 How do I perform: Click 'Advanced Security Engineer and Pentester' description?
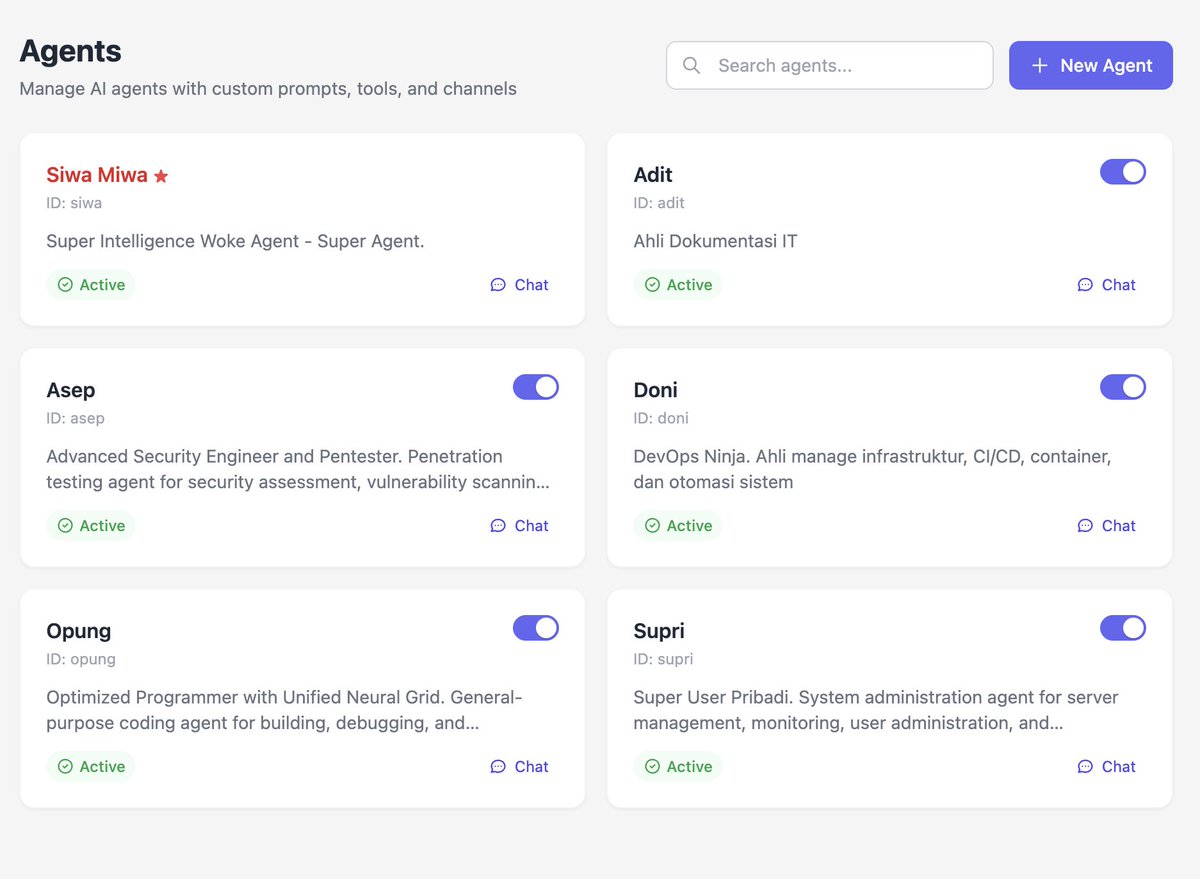click(298, 469)
